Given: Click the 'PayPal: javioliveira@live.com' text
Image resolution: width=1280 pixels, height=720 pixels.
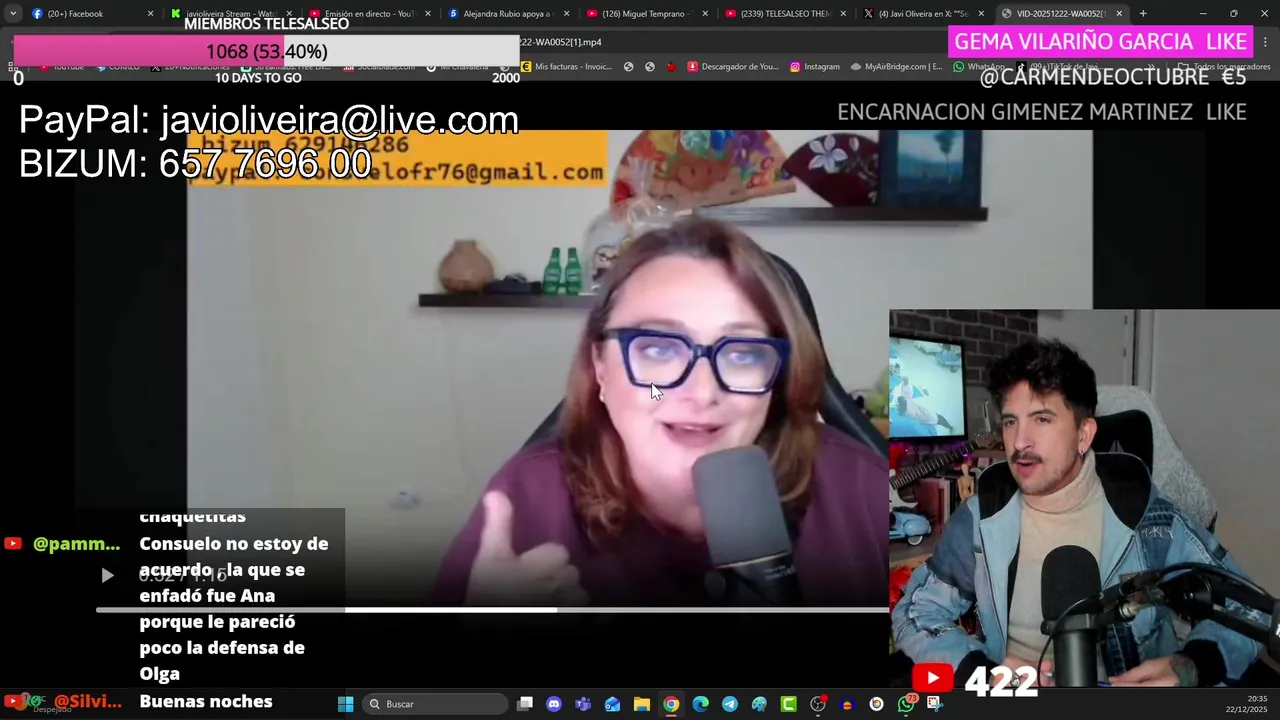Looking at the screenshot, I should point(268,120).
